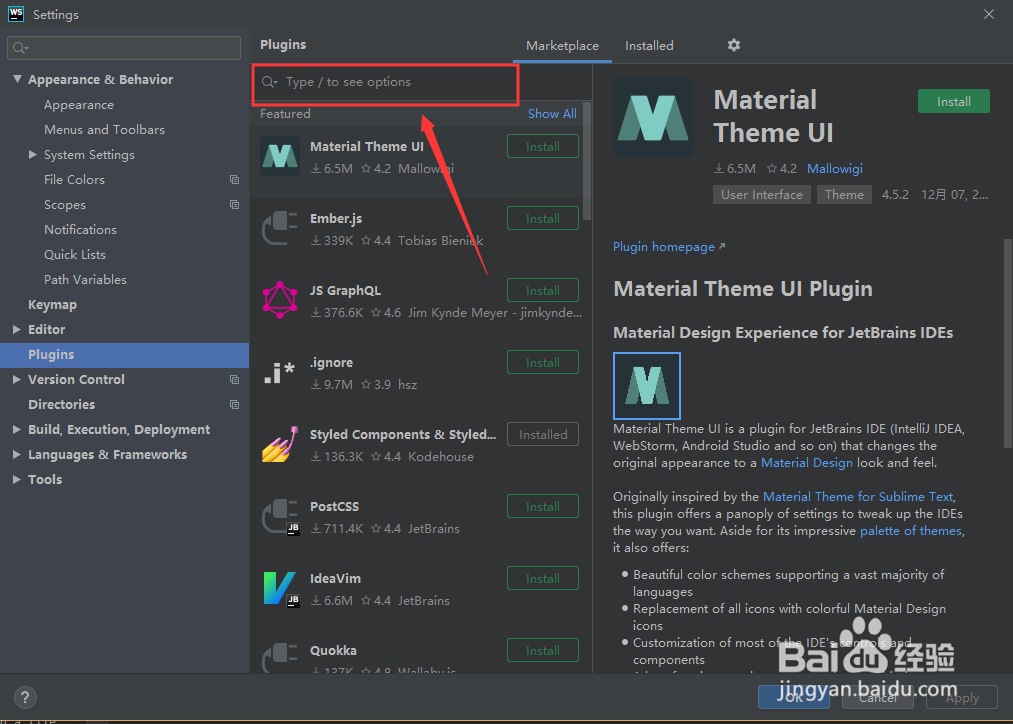Click the Version Control project-level icon
This screenshot has height=724, width=1013.
click(x=235, y=380)
